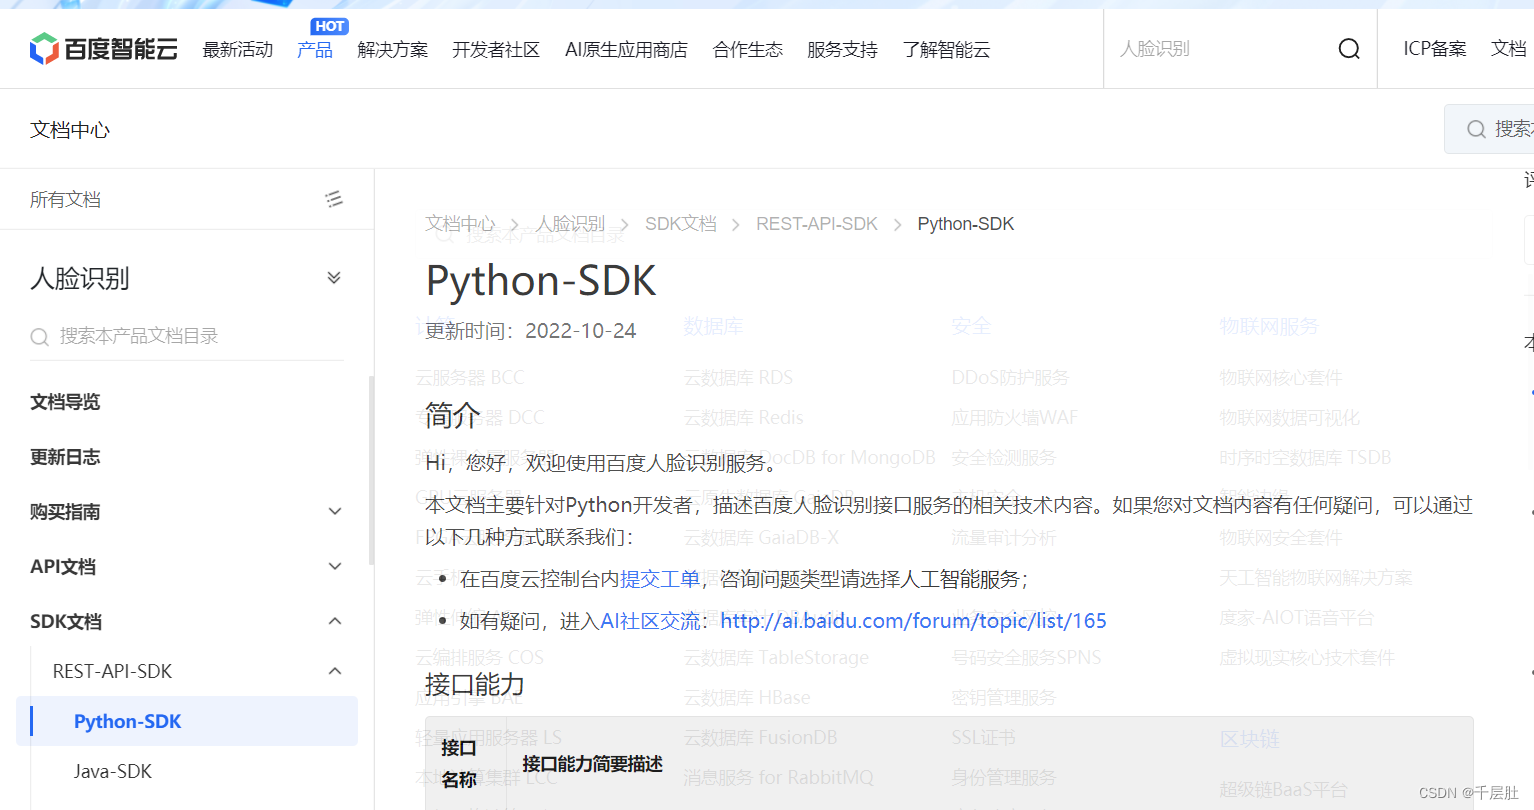Click the document center search box

click(1490, 129)
